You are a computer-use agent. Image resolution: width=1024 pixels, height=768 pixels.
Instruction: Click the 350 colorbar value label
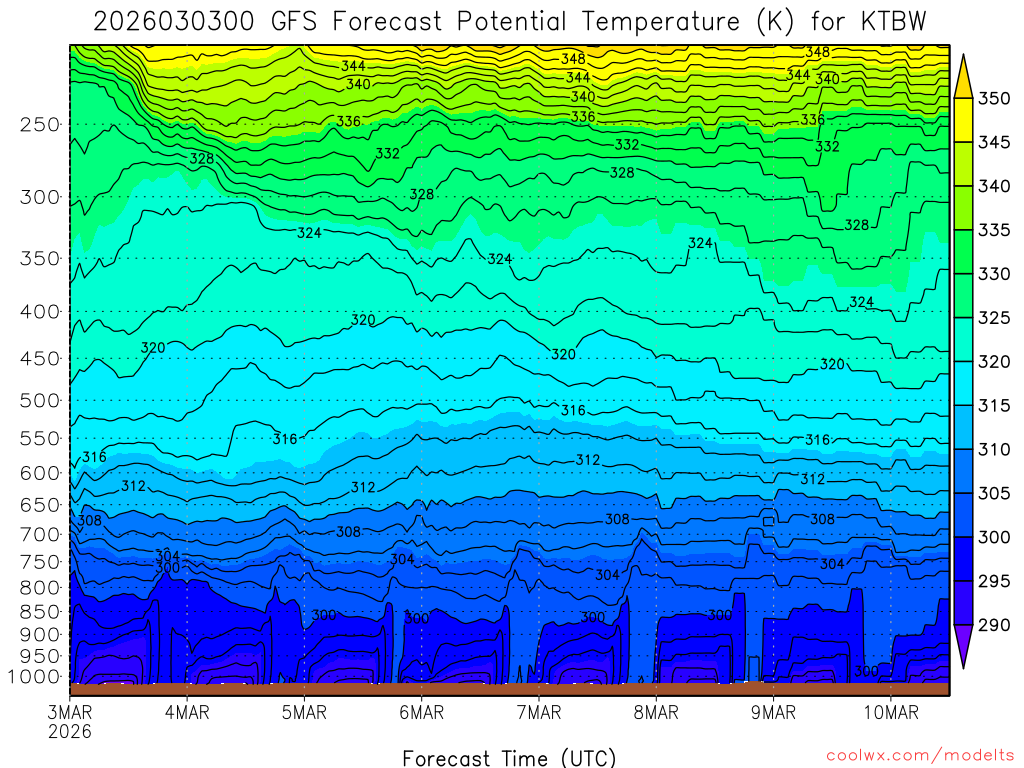994,99
